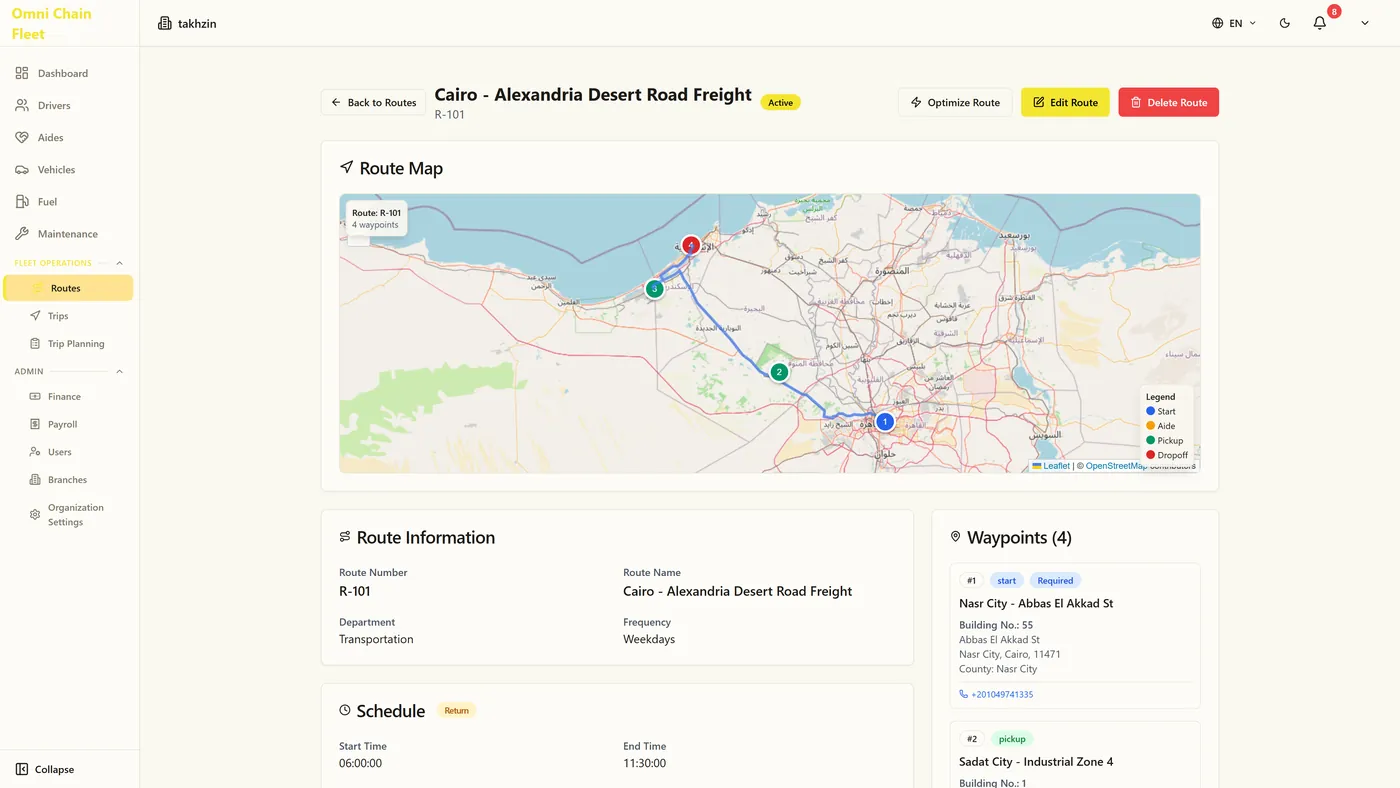Screen dimensions: 1400x788
Task: Click the Users icon in Admin
Action: [35, 452]
